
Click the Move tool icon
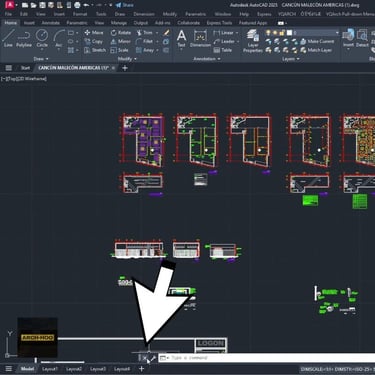pyautogui.click(x=94, y=33)
